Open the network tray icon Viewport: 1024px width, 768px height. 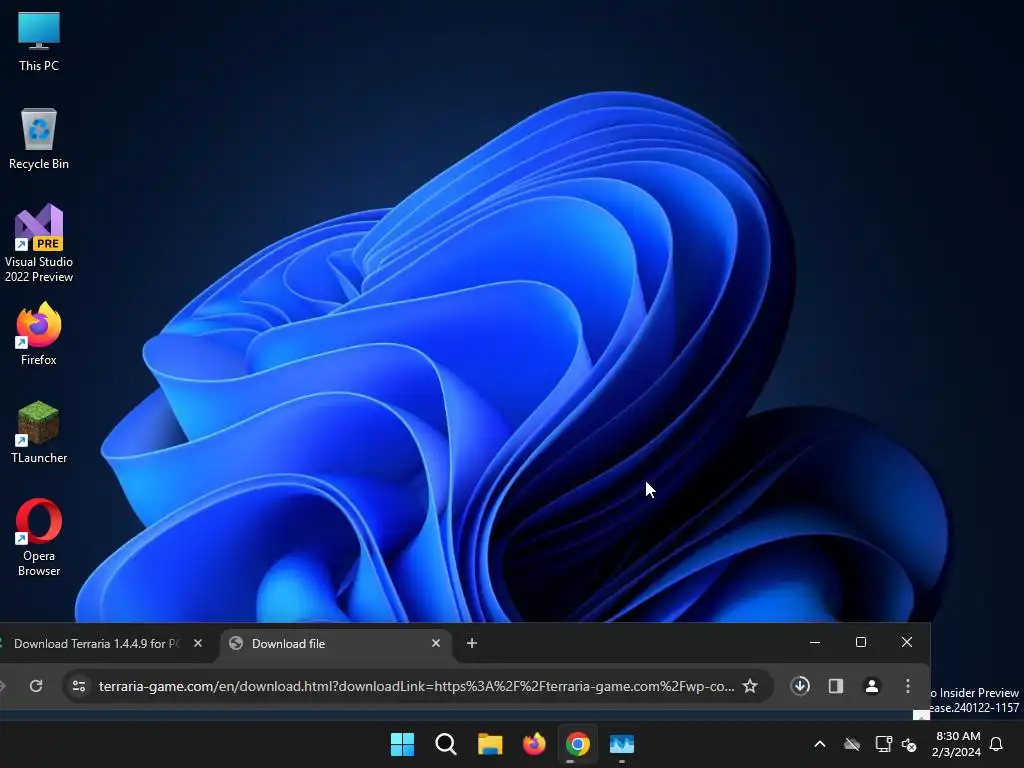tap(883, 744)
